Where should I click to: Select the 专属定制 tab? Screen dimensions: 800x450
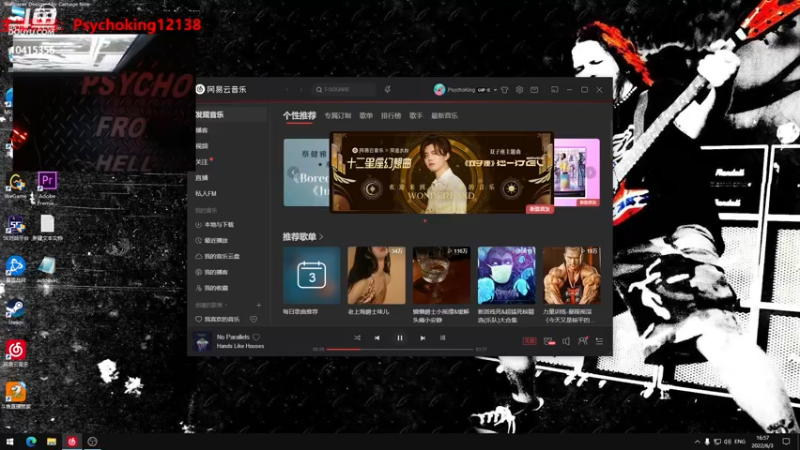(338, 116)
